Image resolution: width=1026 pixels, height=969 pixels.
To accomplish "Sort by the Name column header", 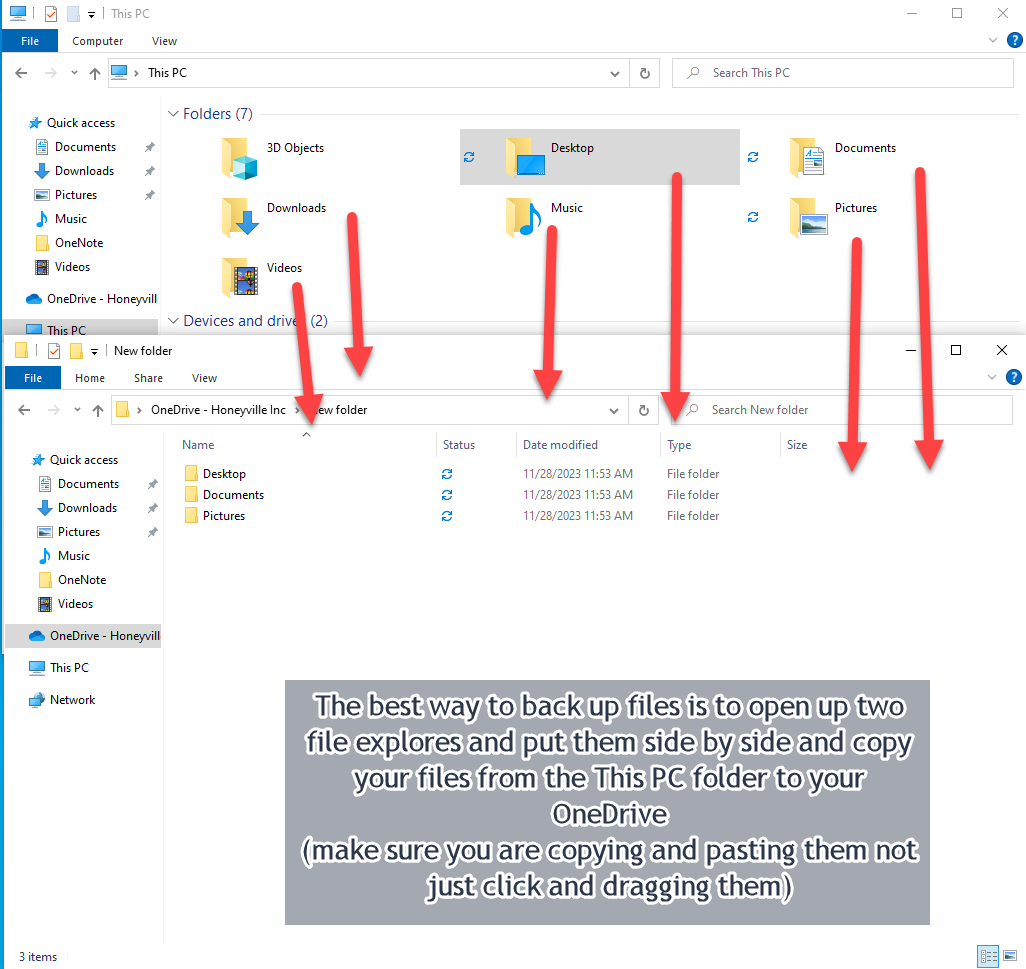I will coord(306,445).
